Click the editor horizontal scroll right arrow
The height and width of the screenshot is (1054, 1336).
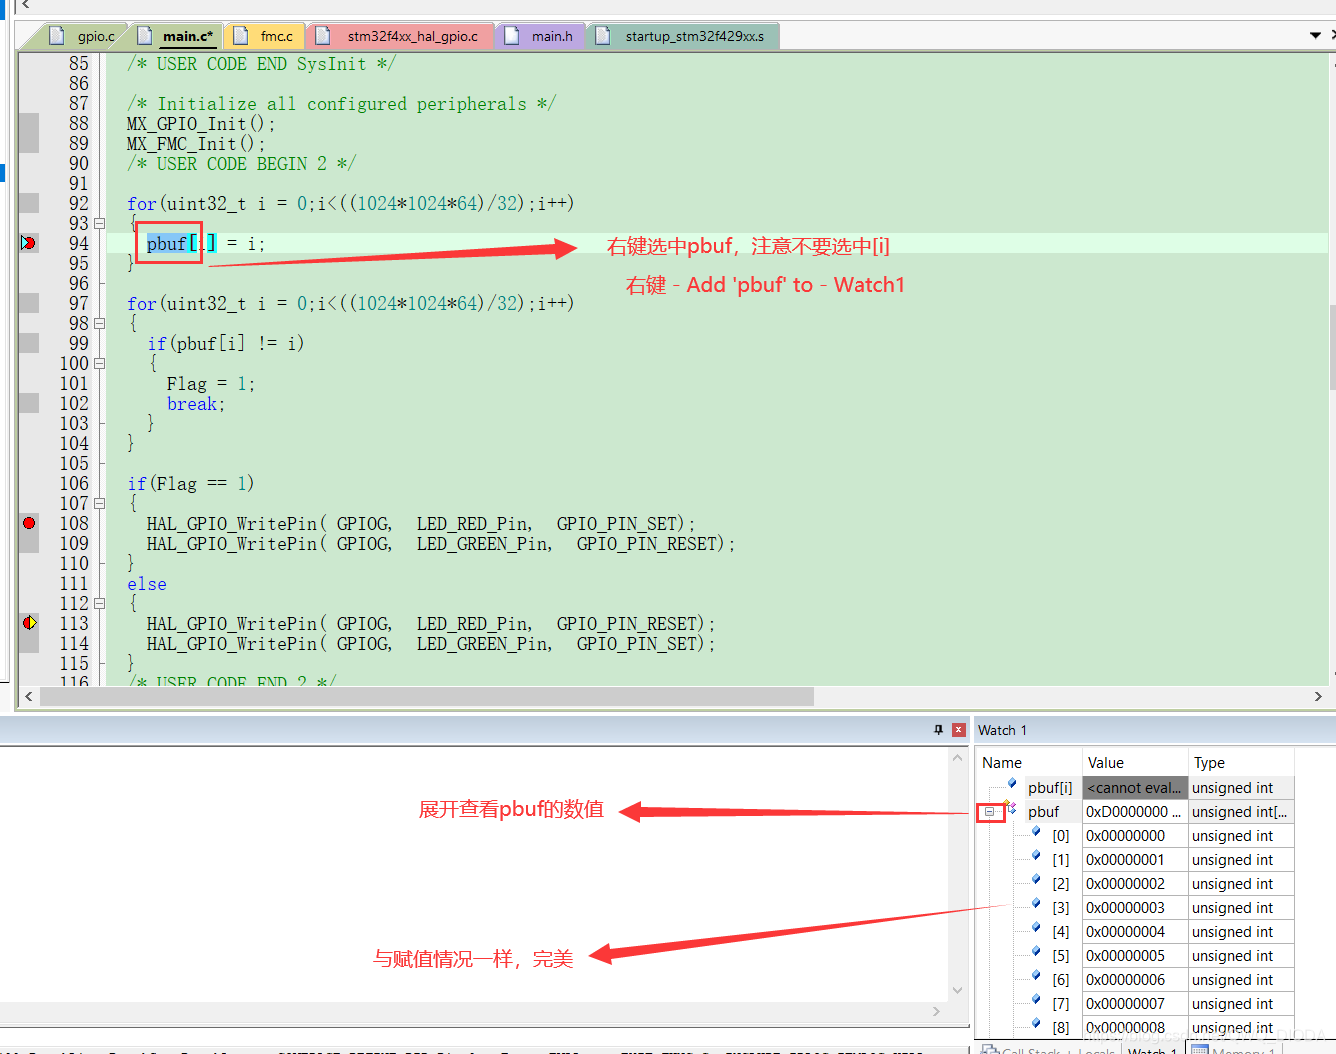click(1318, 696)
